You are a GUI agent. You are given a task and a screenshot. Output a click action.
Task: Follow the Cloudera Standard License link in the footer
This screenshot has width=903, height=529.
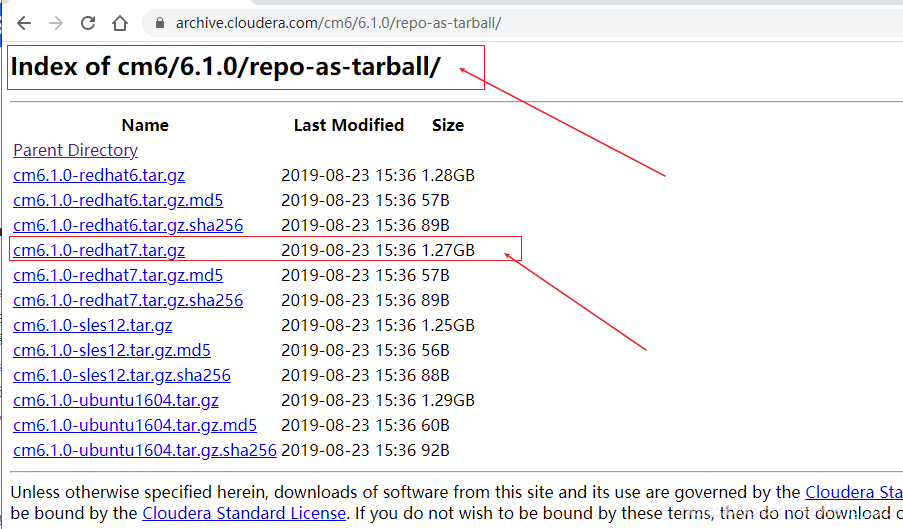point(244,513)
